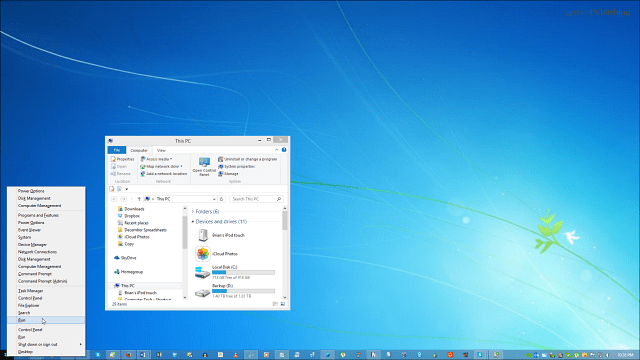Open recent locations dropdown arrow
The height and width of the screenshot is (360, 640).
(x=131, y=199)
